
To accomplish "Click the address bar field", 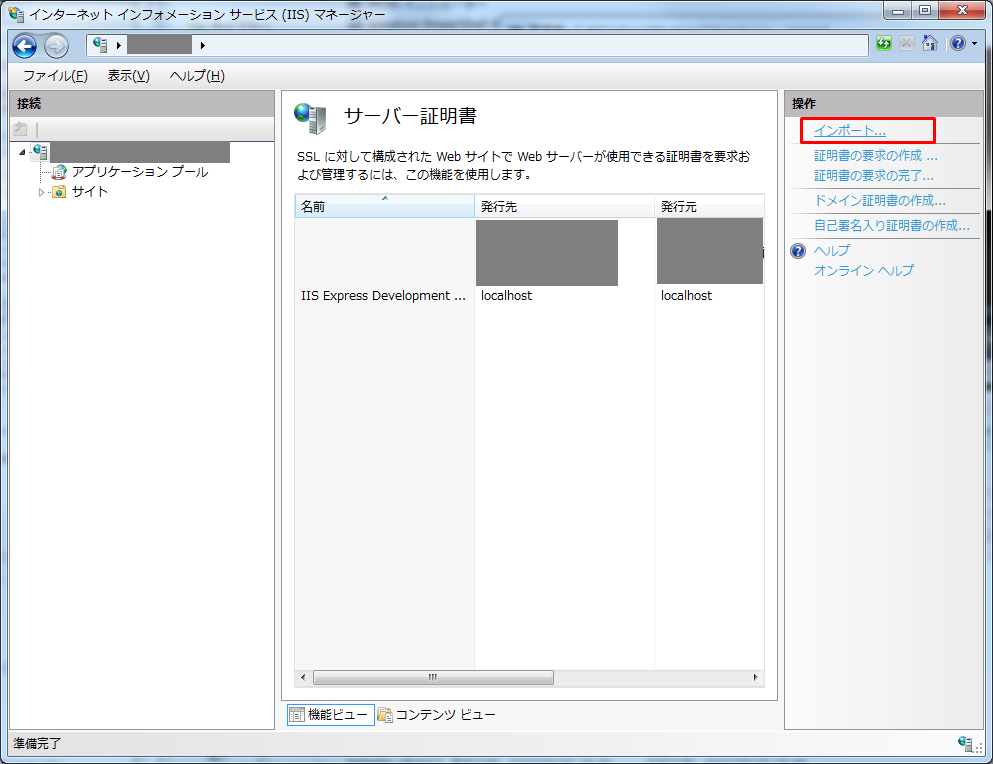I will [x=478, y=45].
